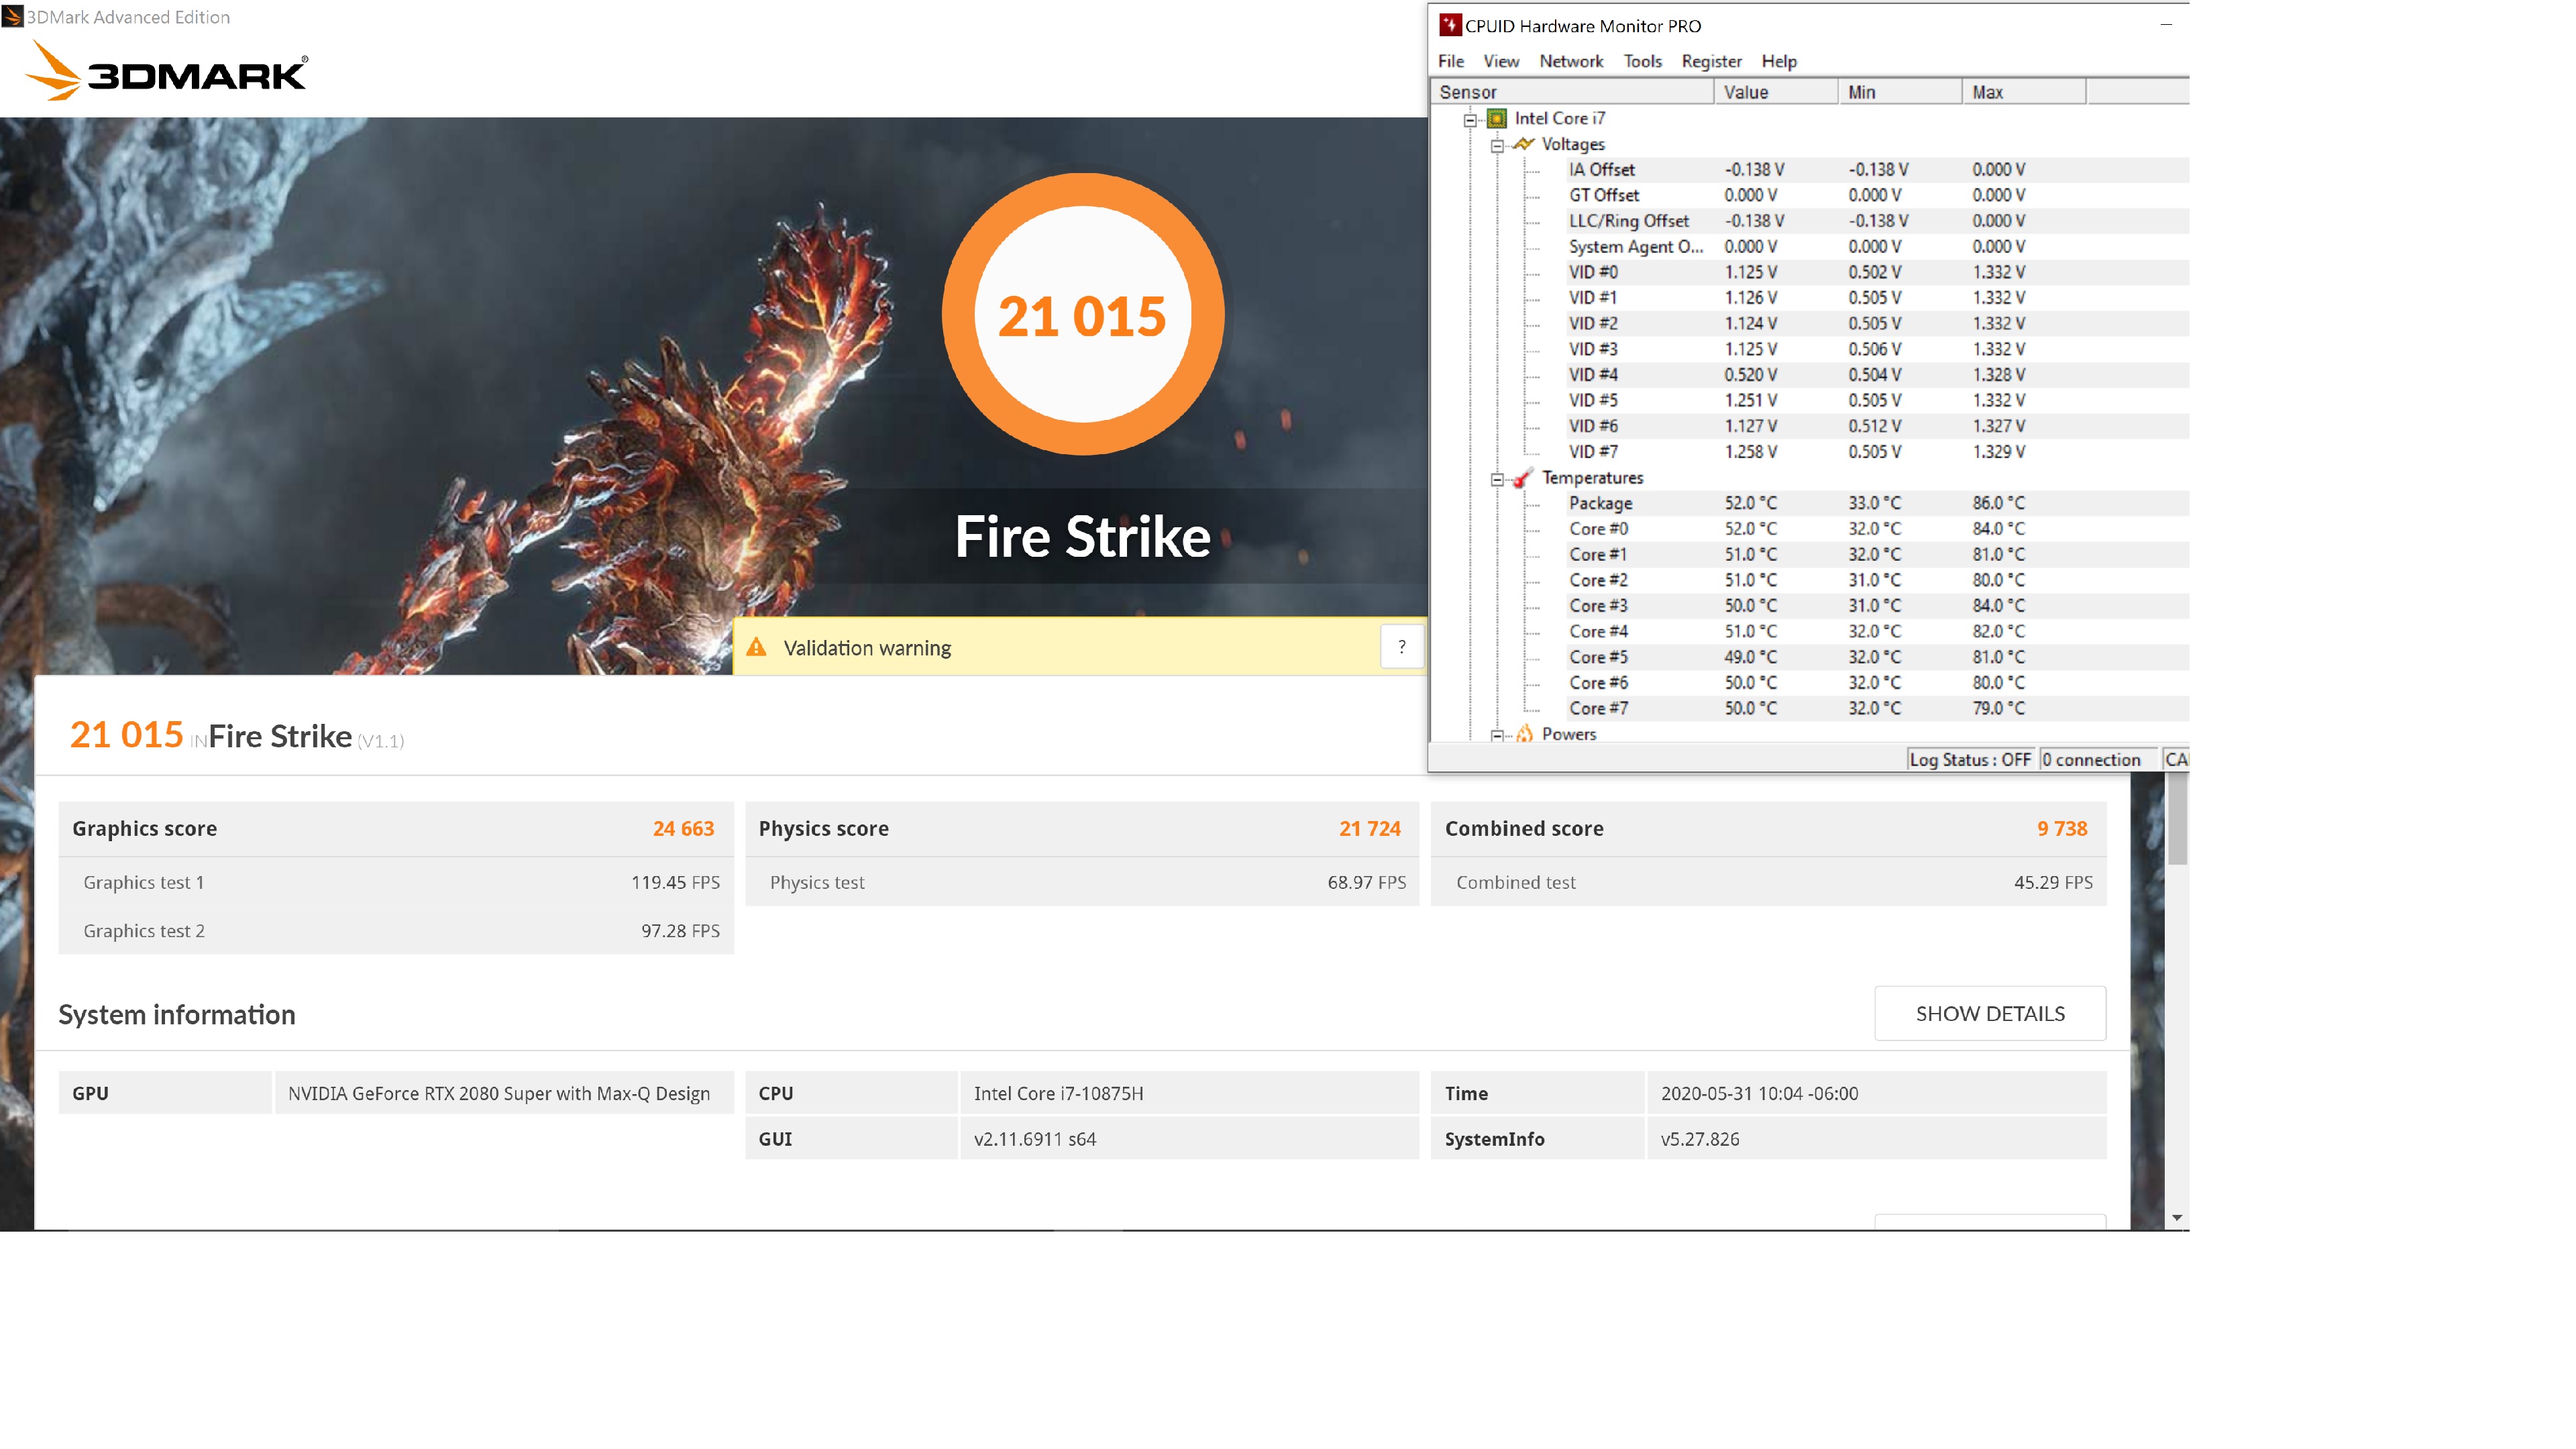Click the Powers flame icon

point(1523,734)
